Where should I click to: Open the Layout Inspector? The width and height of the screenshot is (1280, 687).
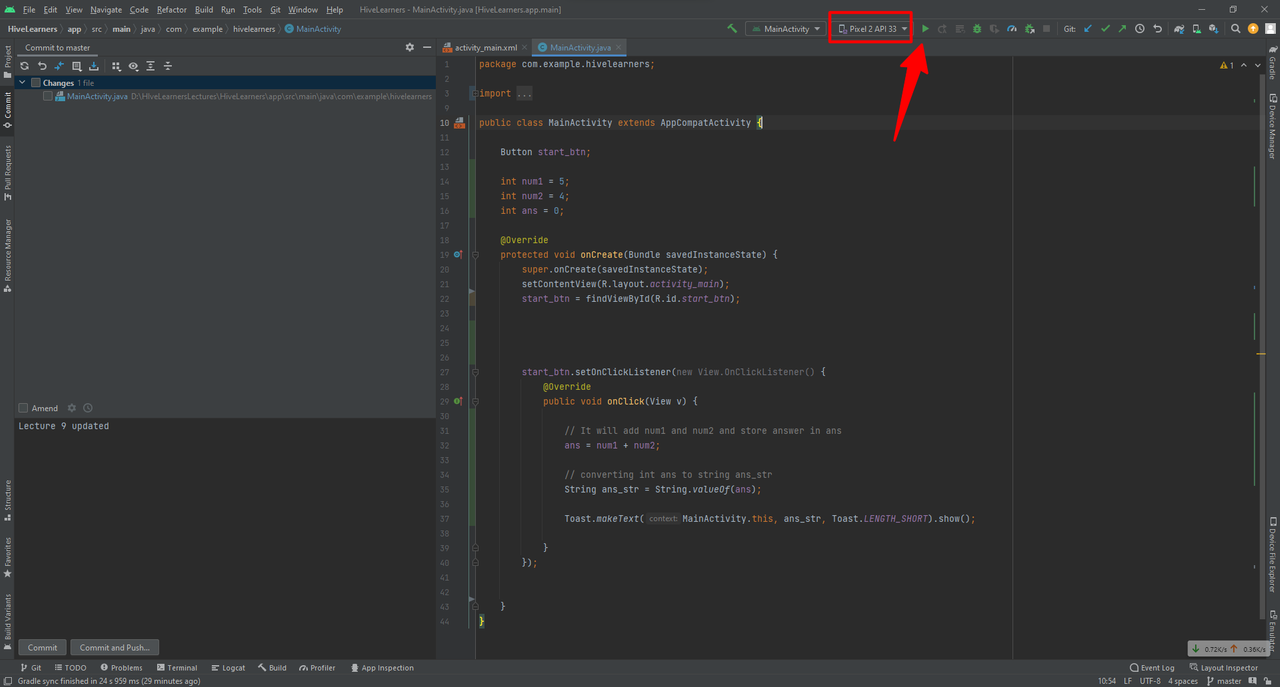tap(1224, 668)
